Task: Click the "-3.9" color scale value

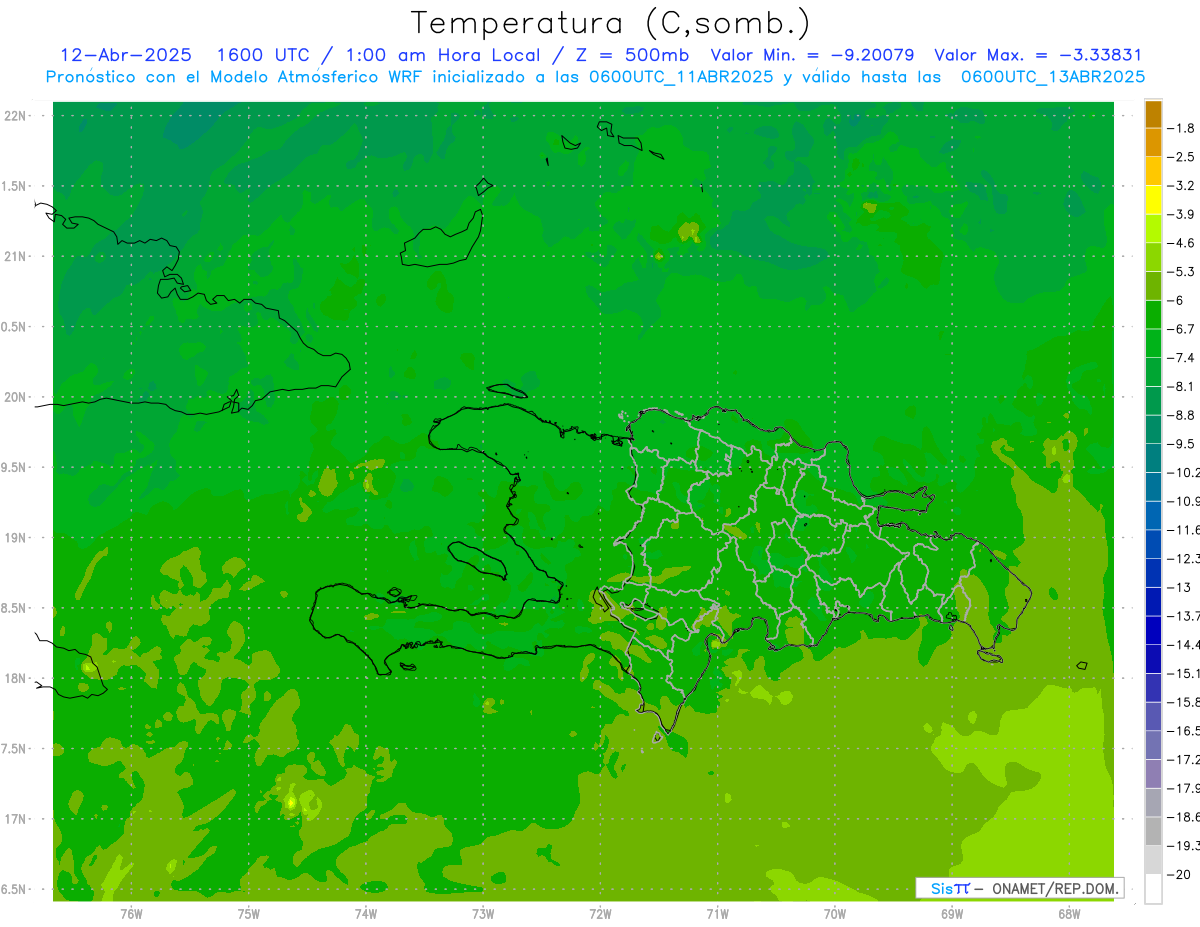Action: coord(1183,214)
